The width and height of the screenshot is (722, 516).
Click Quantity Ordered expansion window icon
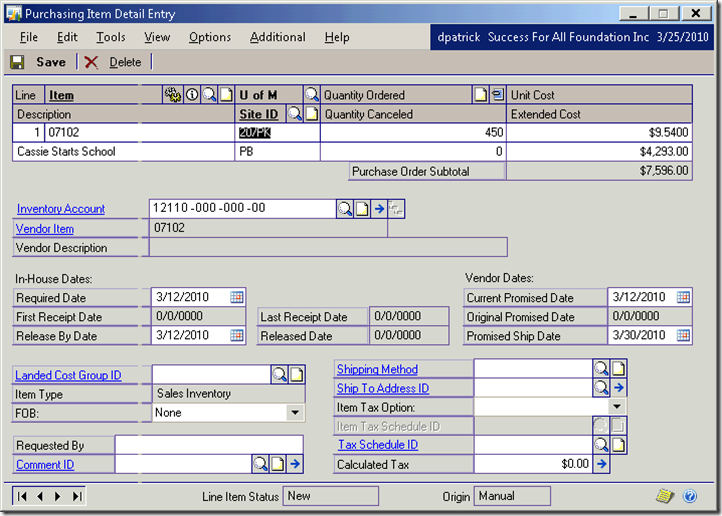tap(497, 95)
